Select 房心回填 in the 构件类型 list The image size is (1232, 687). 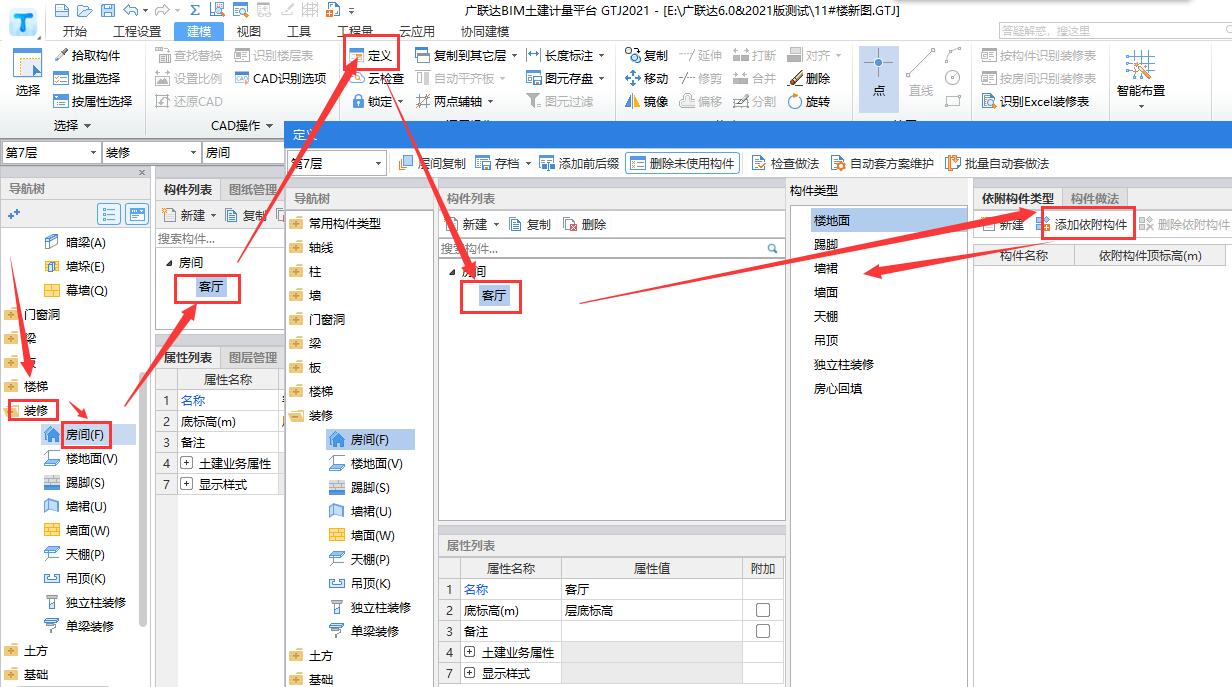[x=838, y=388]
